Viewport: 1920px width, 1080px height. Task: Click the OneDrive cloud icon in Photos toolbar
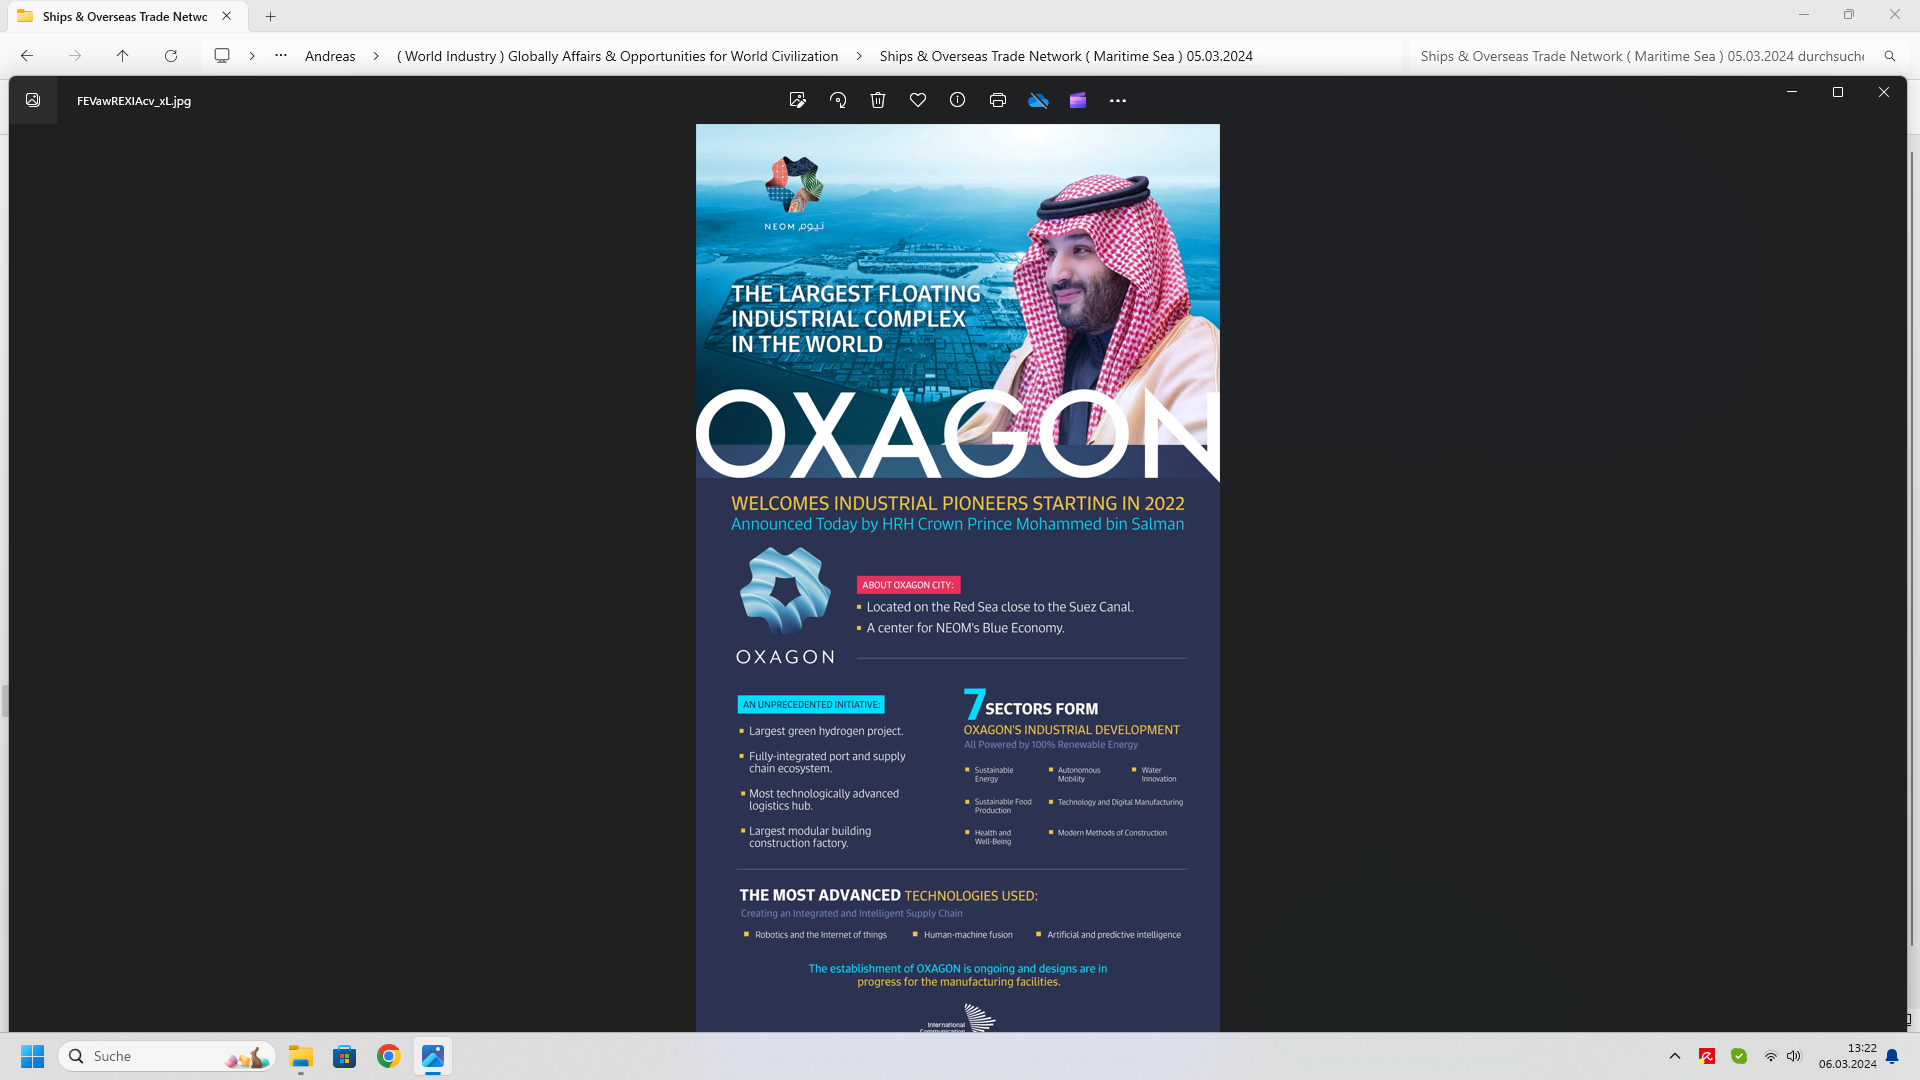(1038, 100)
